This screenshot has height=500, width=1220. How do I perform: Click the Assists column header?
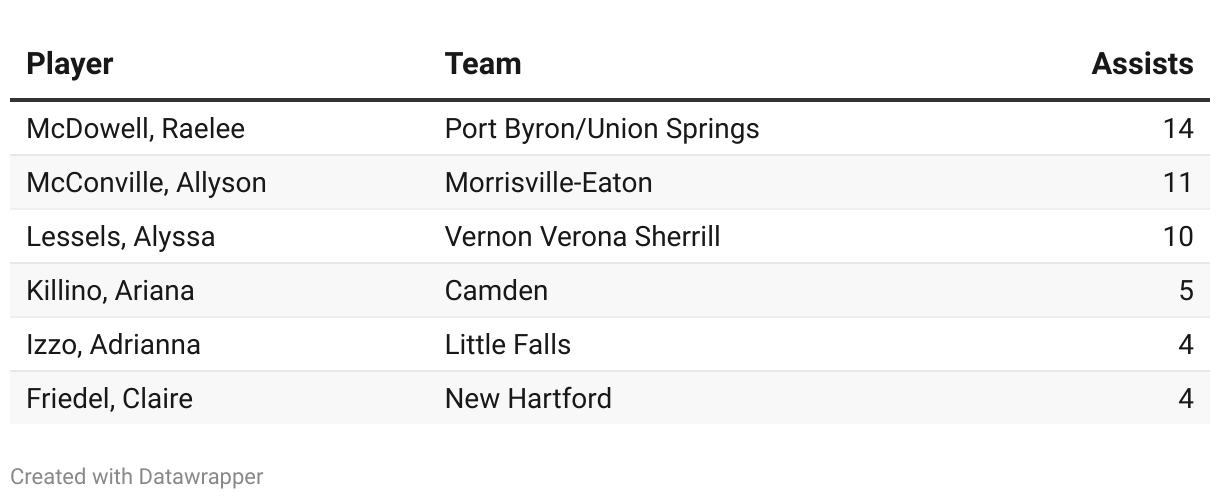click(1142, 64)
